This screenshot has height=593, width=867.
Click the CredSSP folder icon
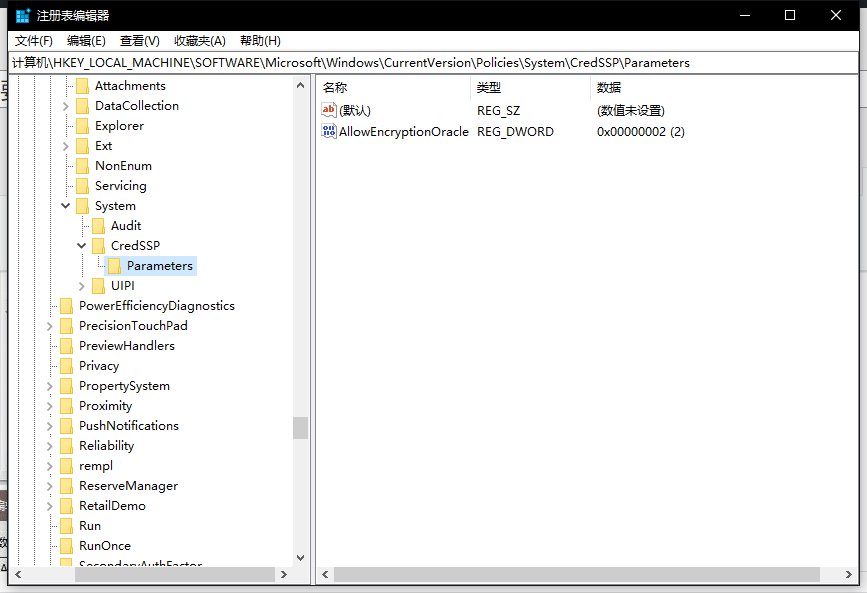(99, 246)
